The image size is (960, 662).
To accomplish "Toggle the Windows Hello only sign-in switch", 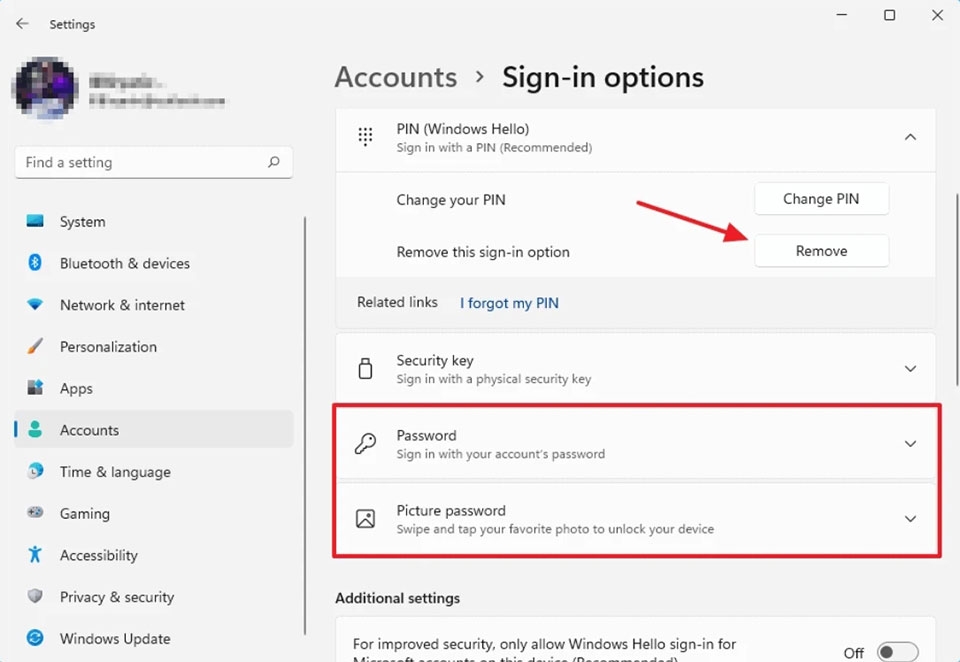I will coord(896,653).
